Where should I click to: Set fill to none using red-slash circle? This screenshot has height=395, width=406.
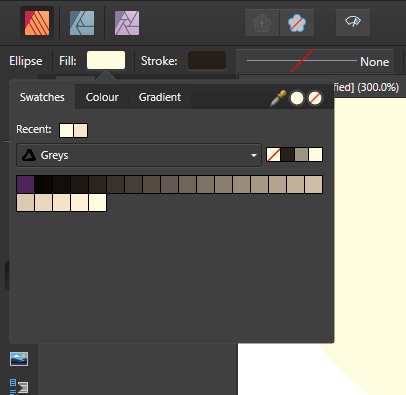click(x=315, y=98)
